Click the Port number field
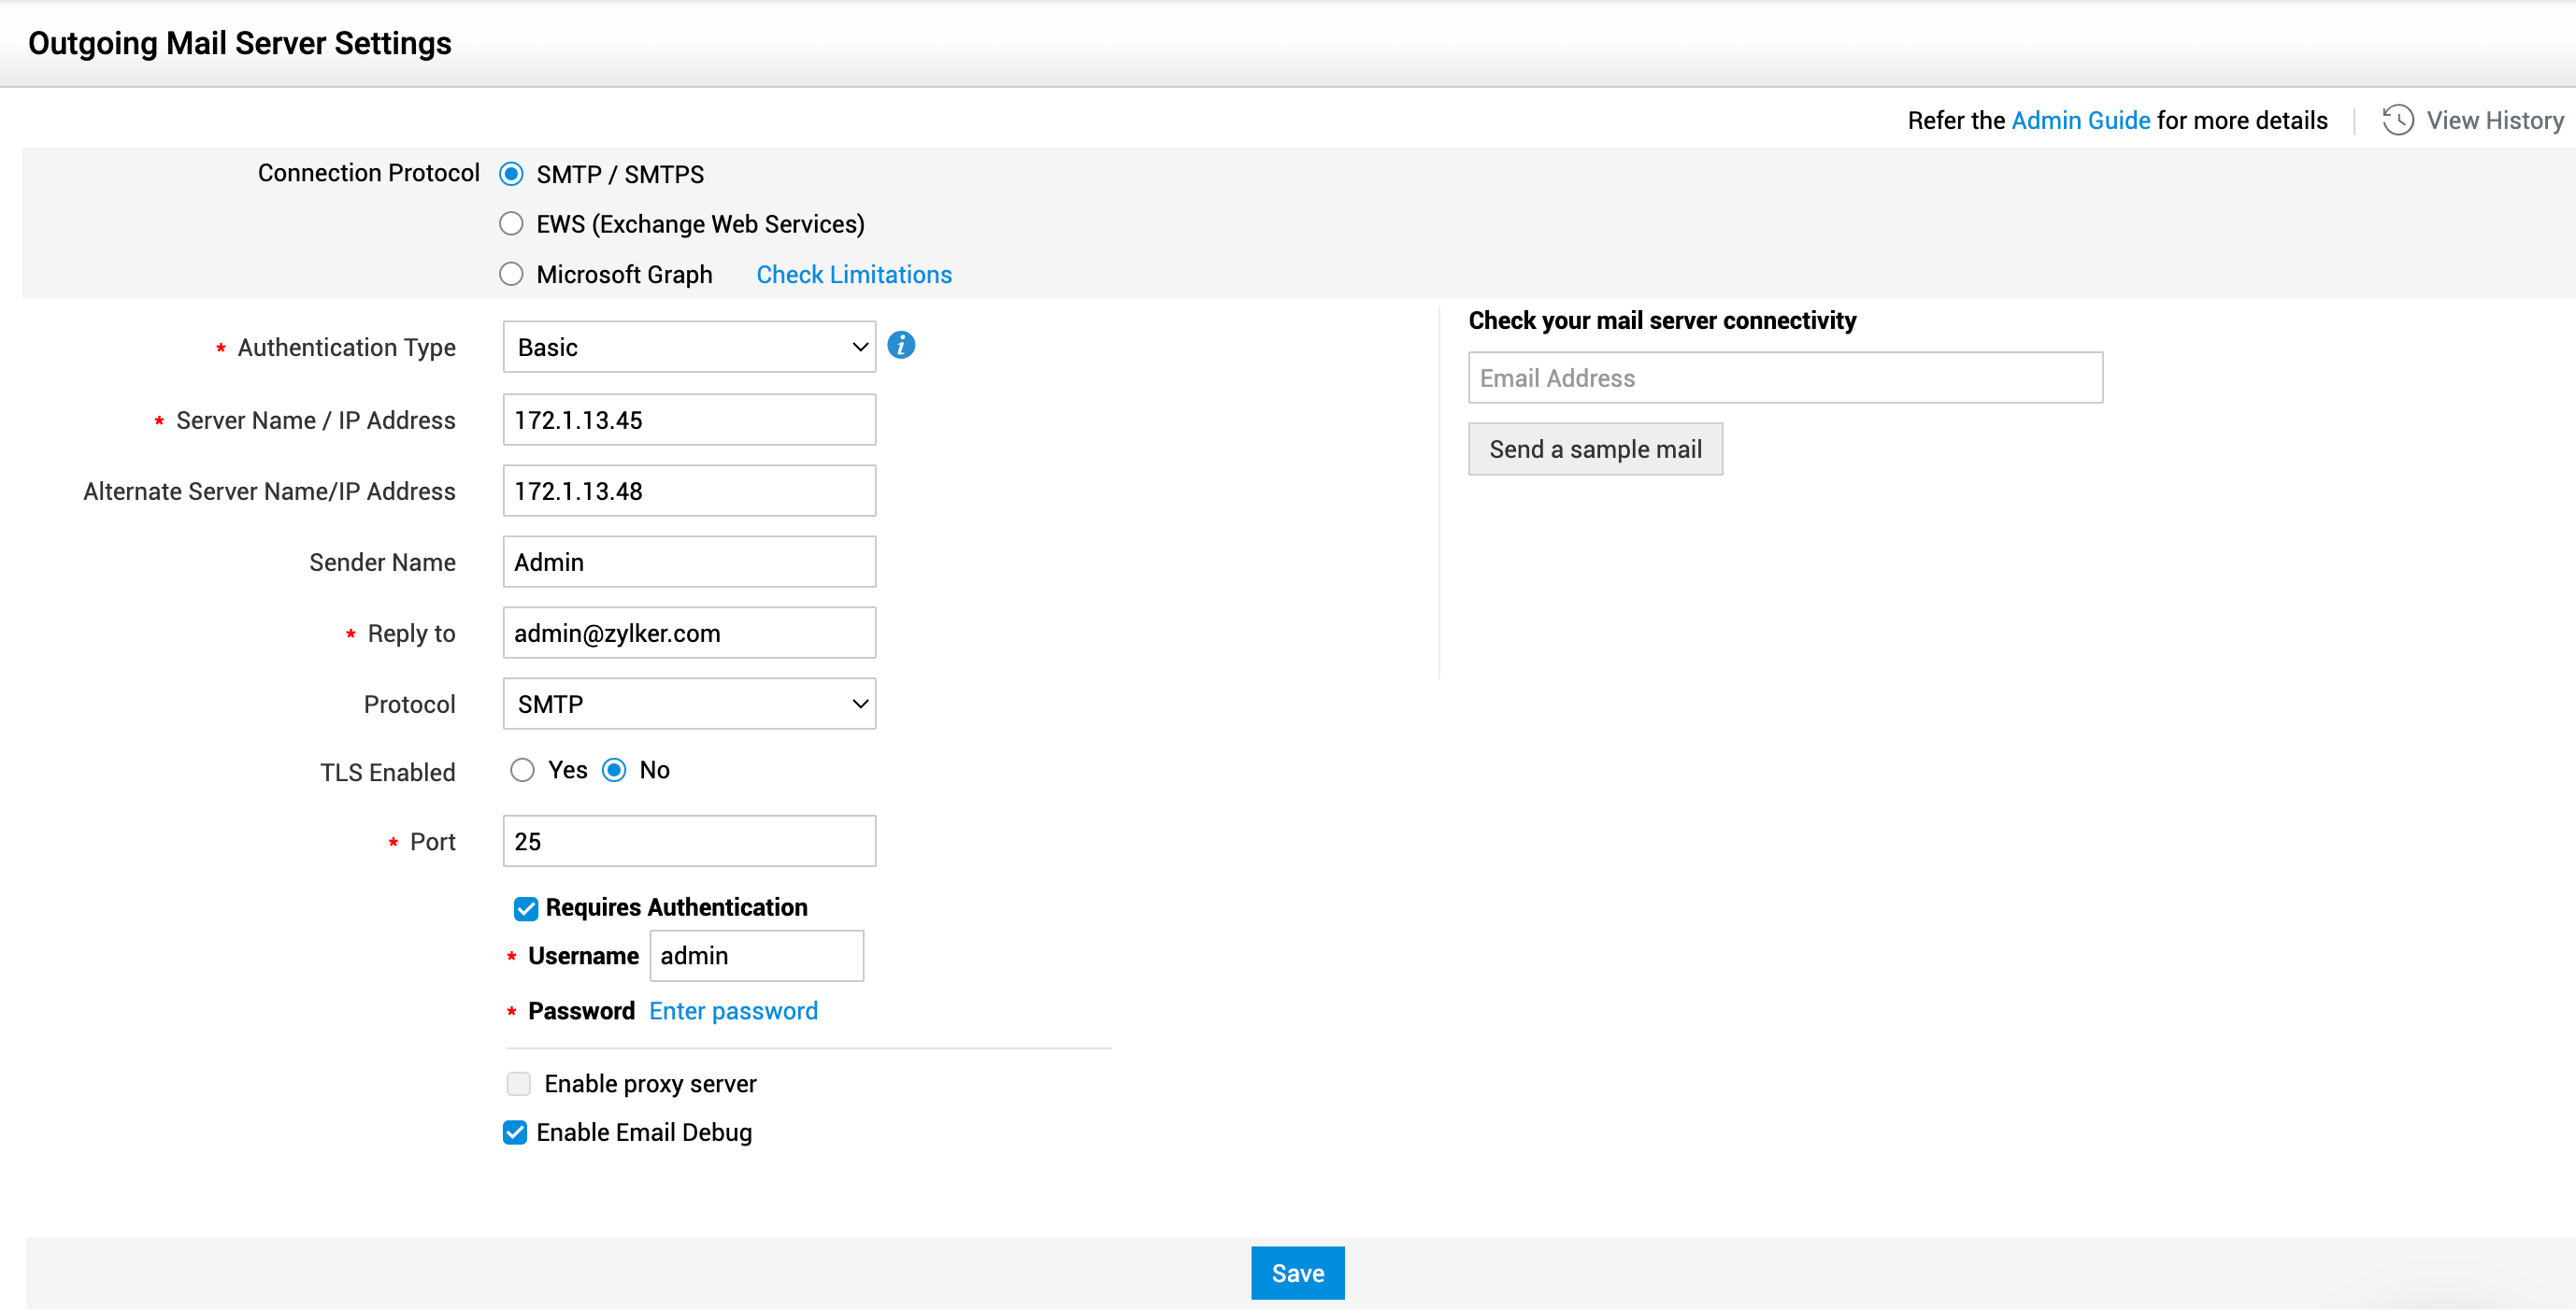The image size is (2576, 1310). click(x=689, y=841)
